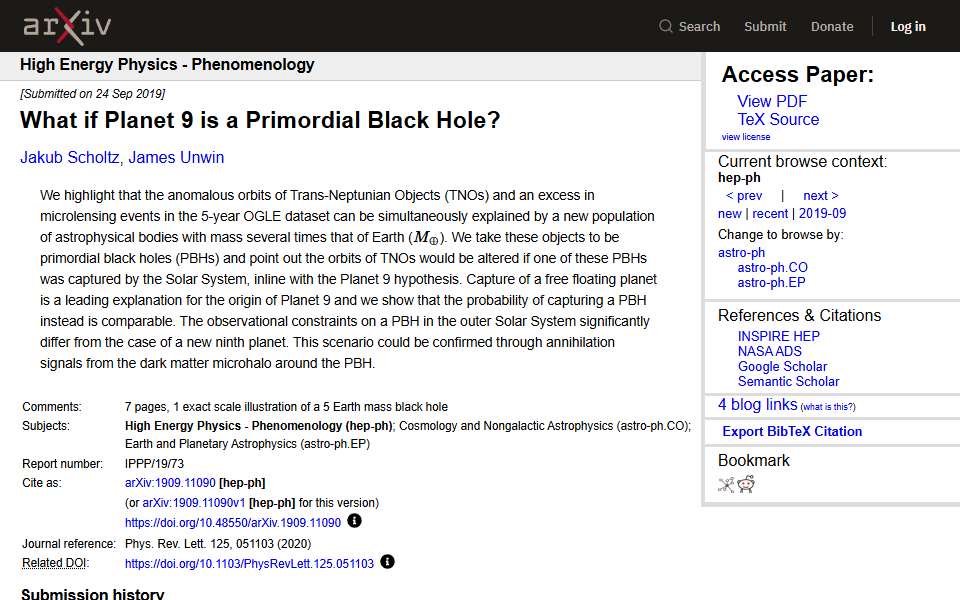960x600 pixels.
Task: Click info icon beside PhysRevLett DOI
Action: click(387, 561)
